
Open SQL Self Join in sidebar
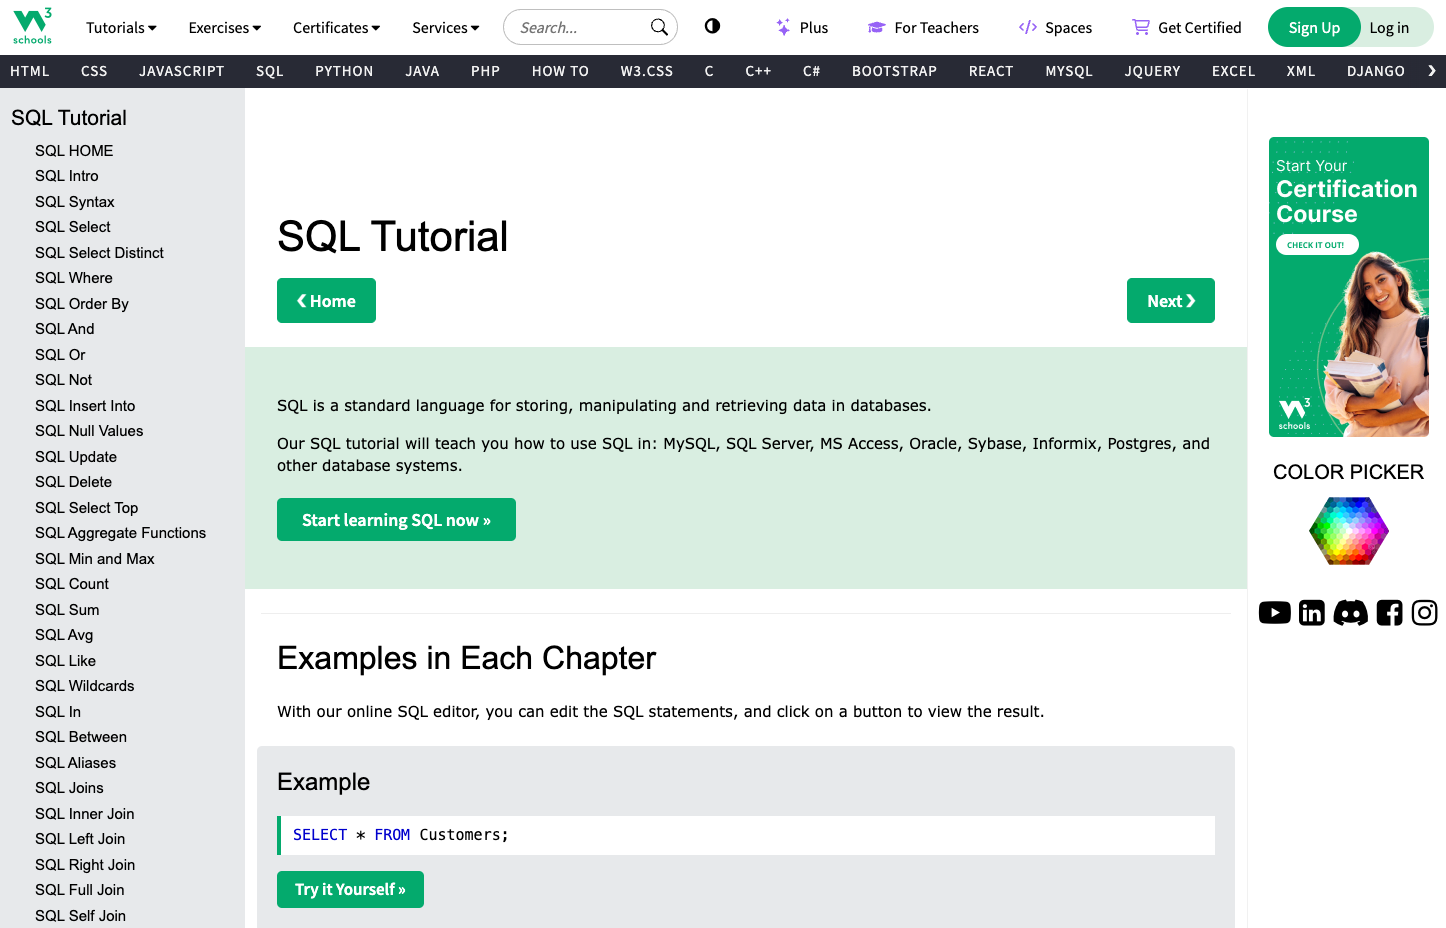80,916
